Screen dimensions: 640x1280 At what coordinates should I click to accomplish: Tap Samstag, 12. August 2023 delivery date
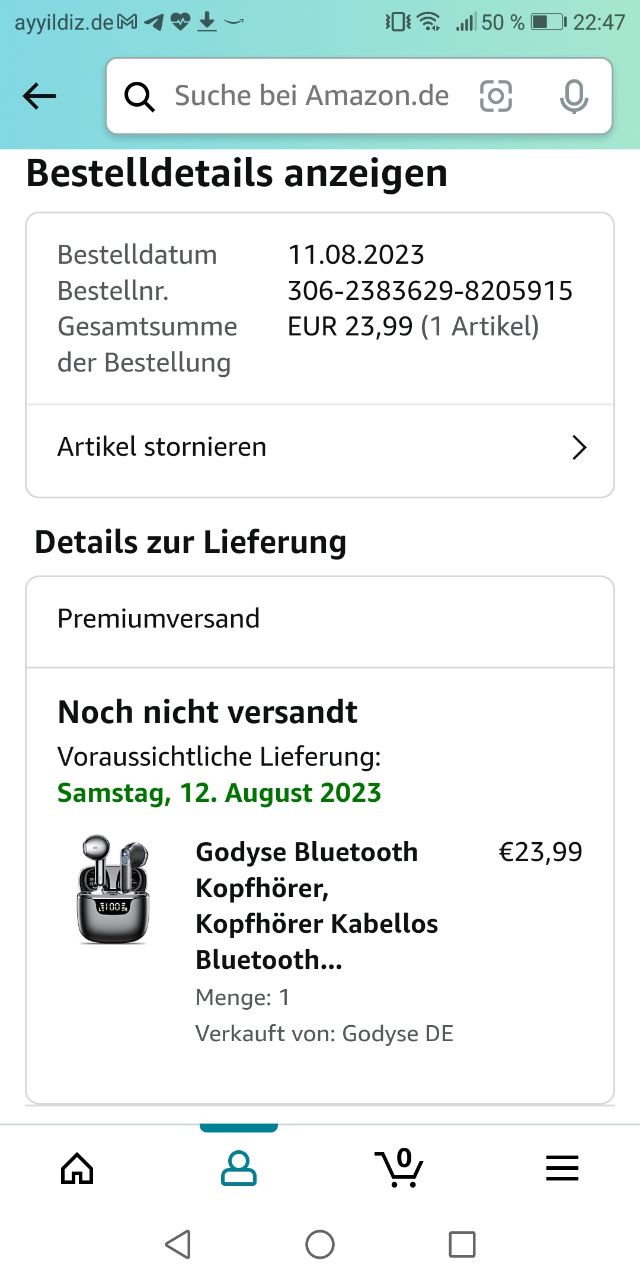tap(219, 793)
